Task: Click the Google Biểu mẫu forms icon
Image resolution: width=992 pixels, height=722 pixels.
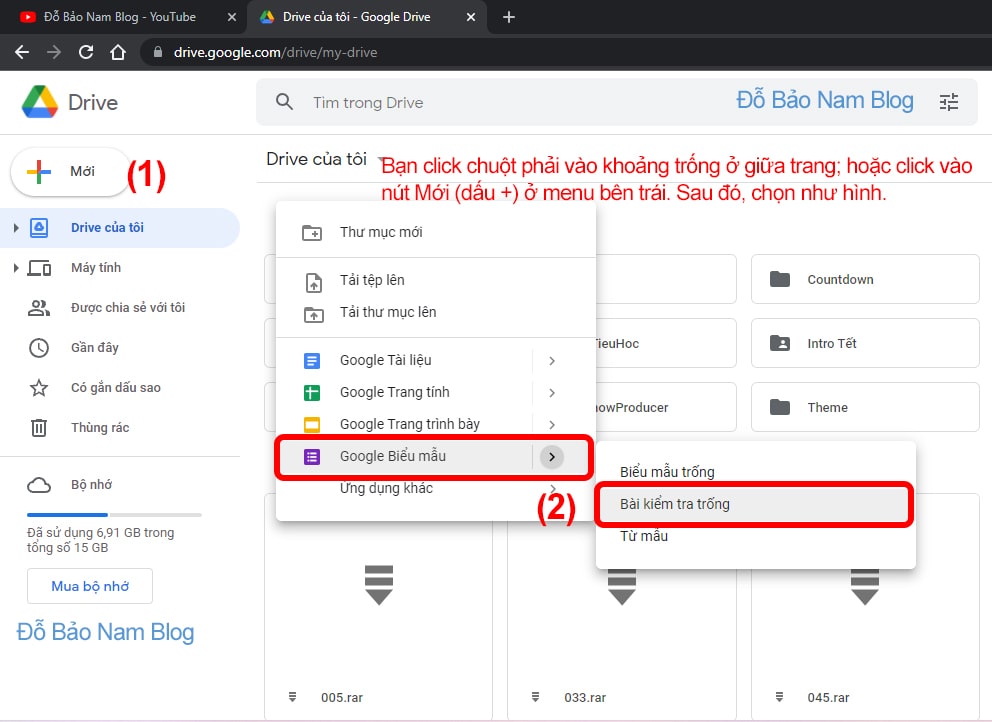Action: [312, 457]
